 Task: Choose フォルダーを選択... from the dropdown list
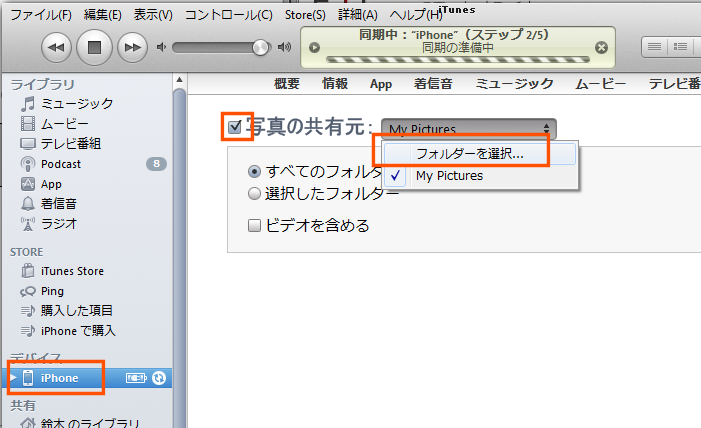point(469,153)
